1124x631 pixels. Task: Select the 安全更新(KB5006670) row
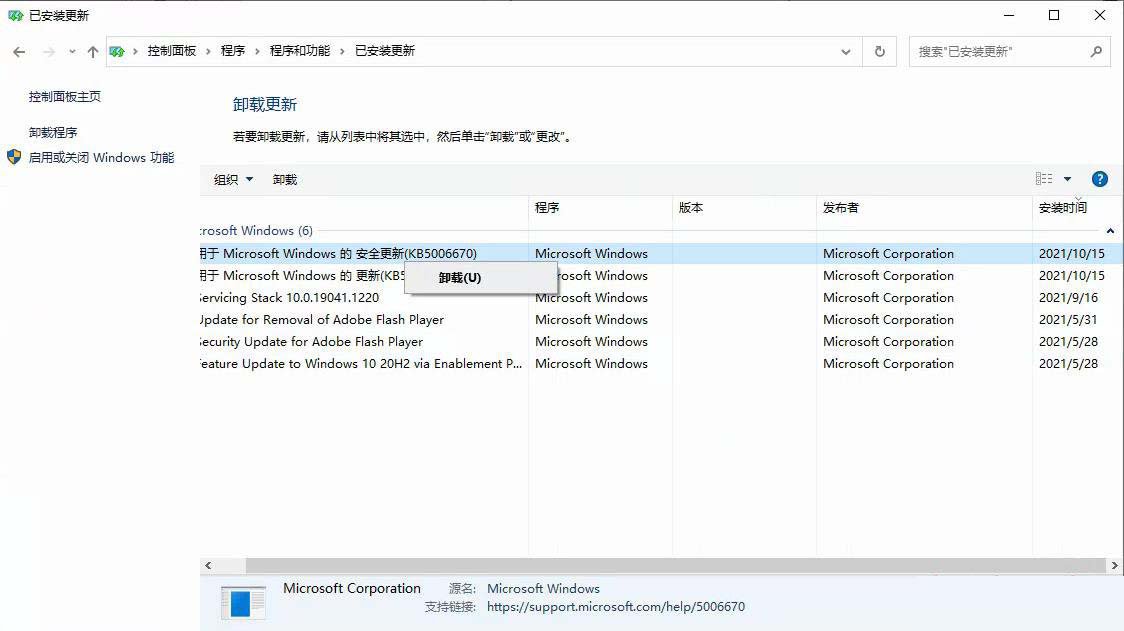[659, 254]
